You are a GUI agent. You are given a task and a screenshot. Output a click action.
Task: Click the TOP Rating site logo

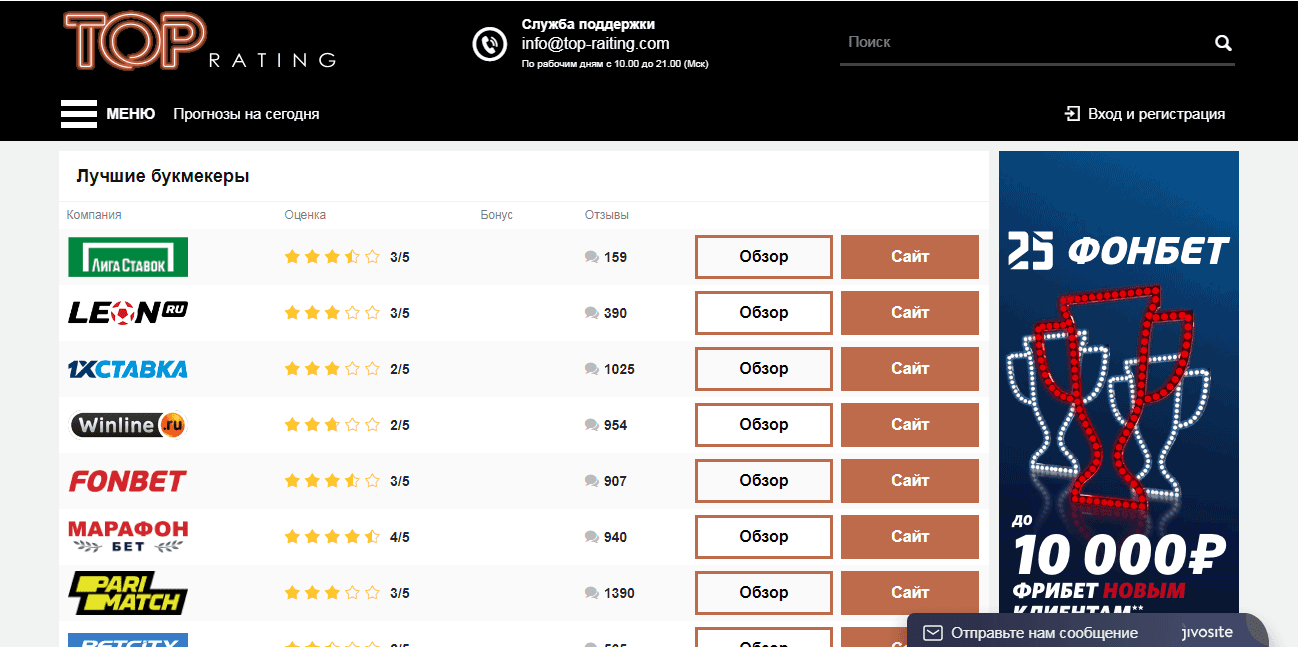tap(199, 42)
